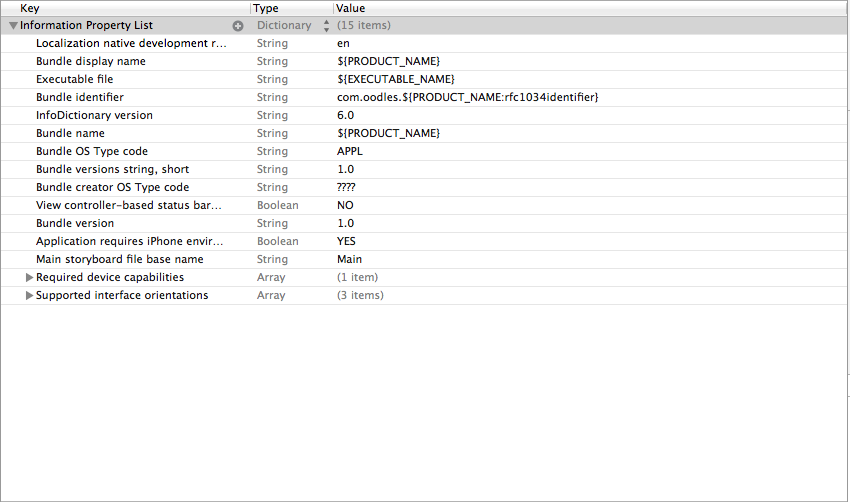
Task: Click the Value column header
Action: (x=351, y=8)
